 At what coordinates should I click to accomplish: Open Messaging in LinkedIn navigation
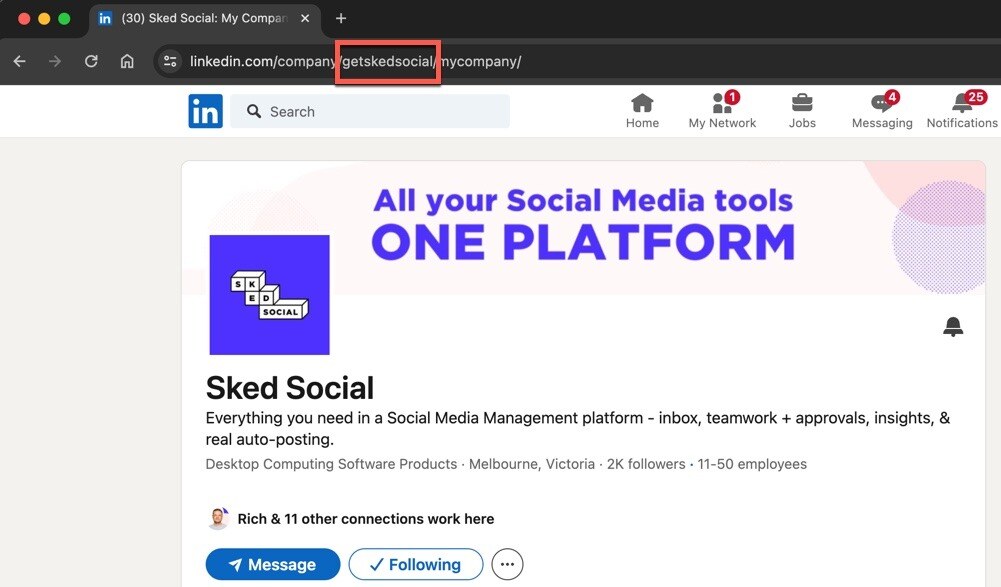point(882,111)
